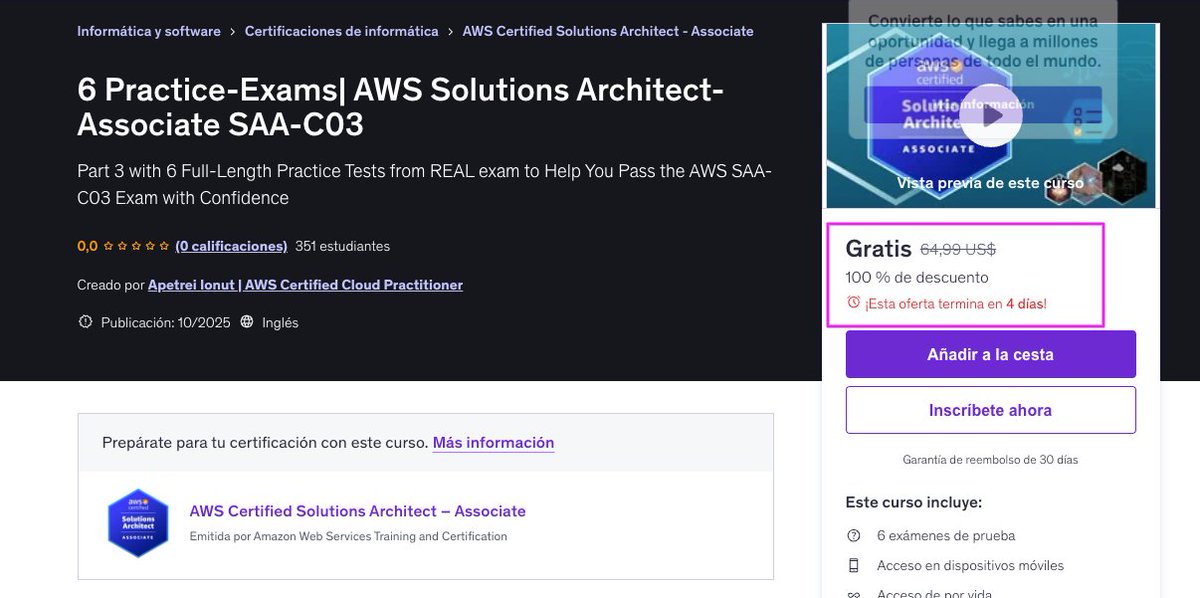Click the Inscríbete ahora button

click(x=991, y=410)
